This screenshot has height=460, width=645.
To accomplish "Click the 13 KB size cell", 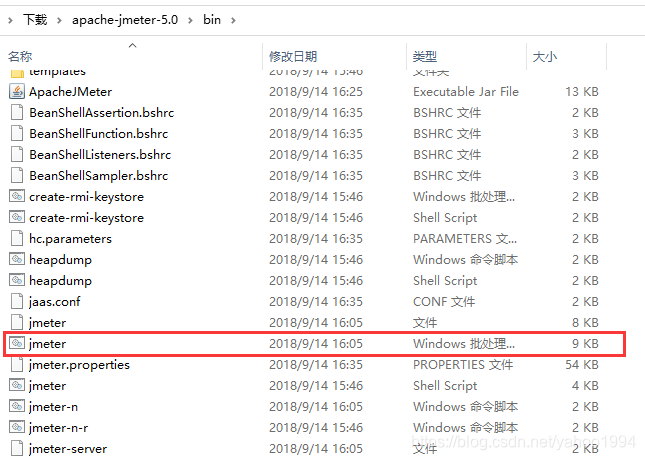I will [x=582, y=91].
